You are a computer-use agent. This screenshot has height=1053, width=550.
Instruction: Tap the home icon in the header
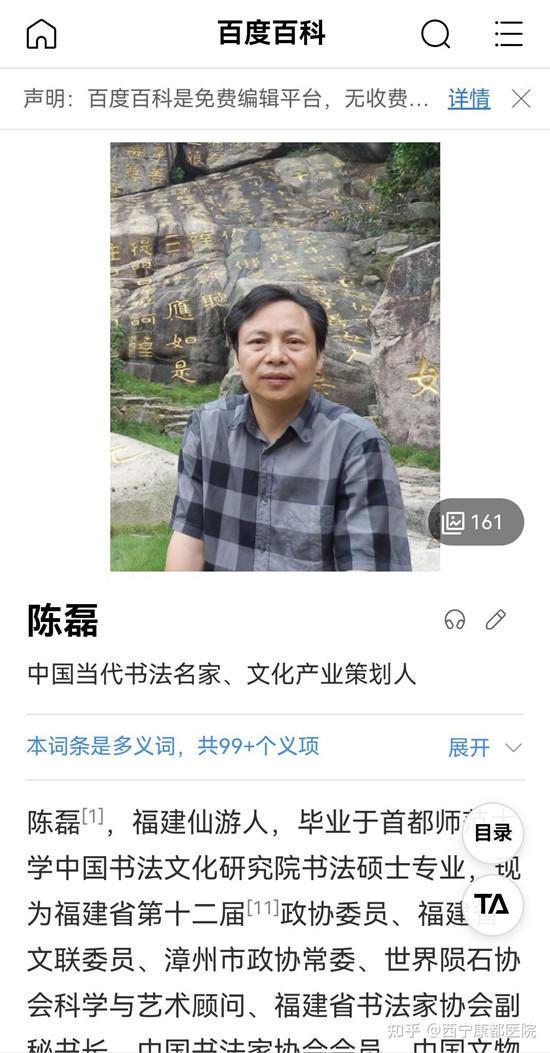point(42,34)
